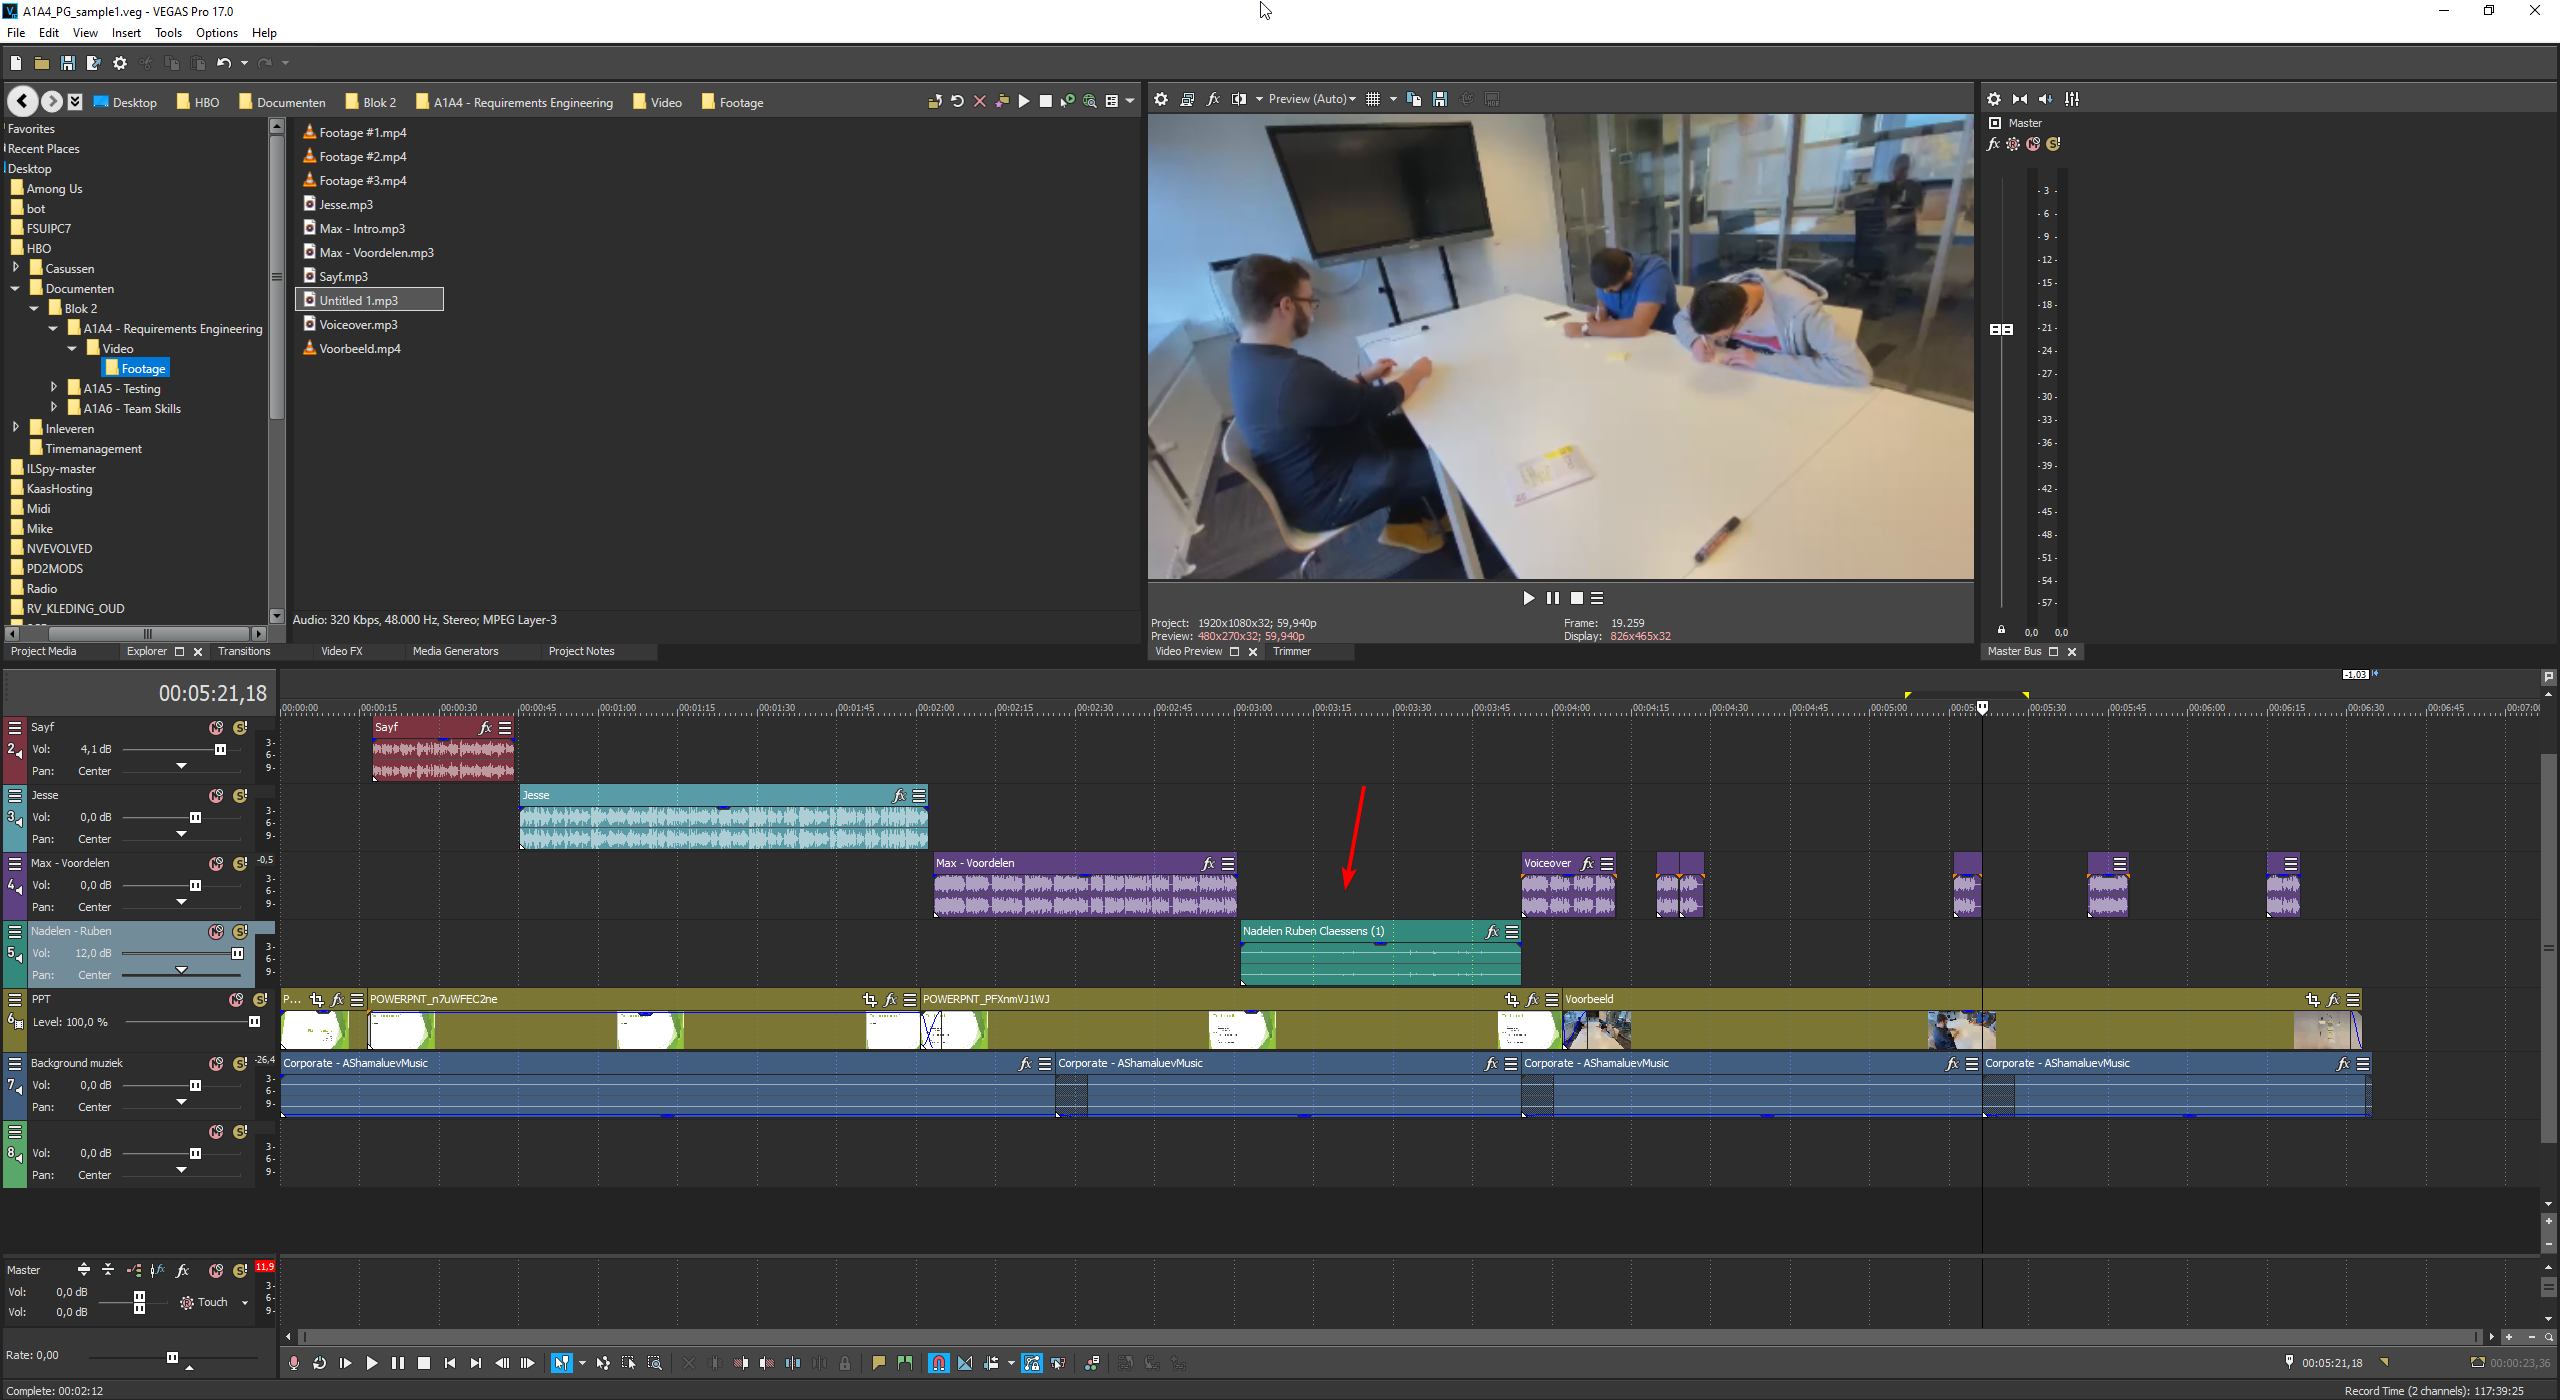Click the Record microphone button in transport bar

click(x=293, y=1363)
